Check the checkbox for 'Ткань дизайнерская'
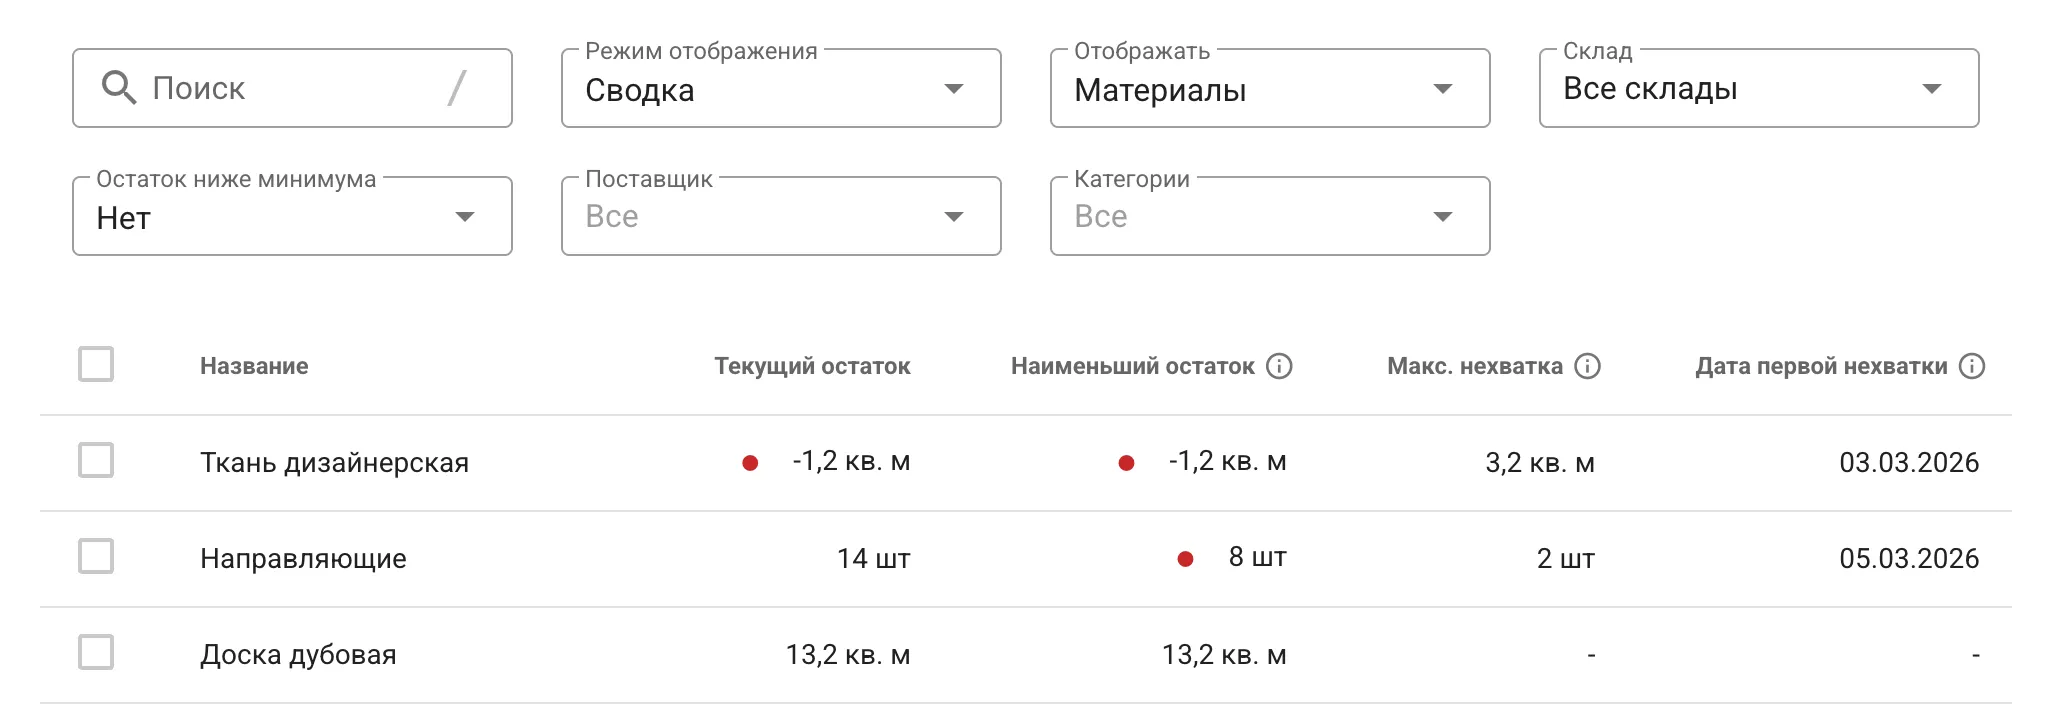 pyautogui.click(x=96, y=462)
